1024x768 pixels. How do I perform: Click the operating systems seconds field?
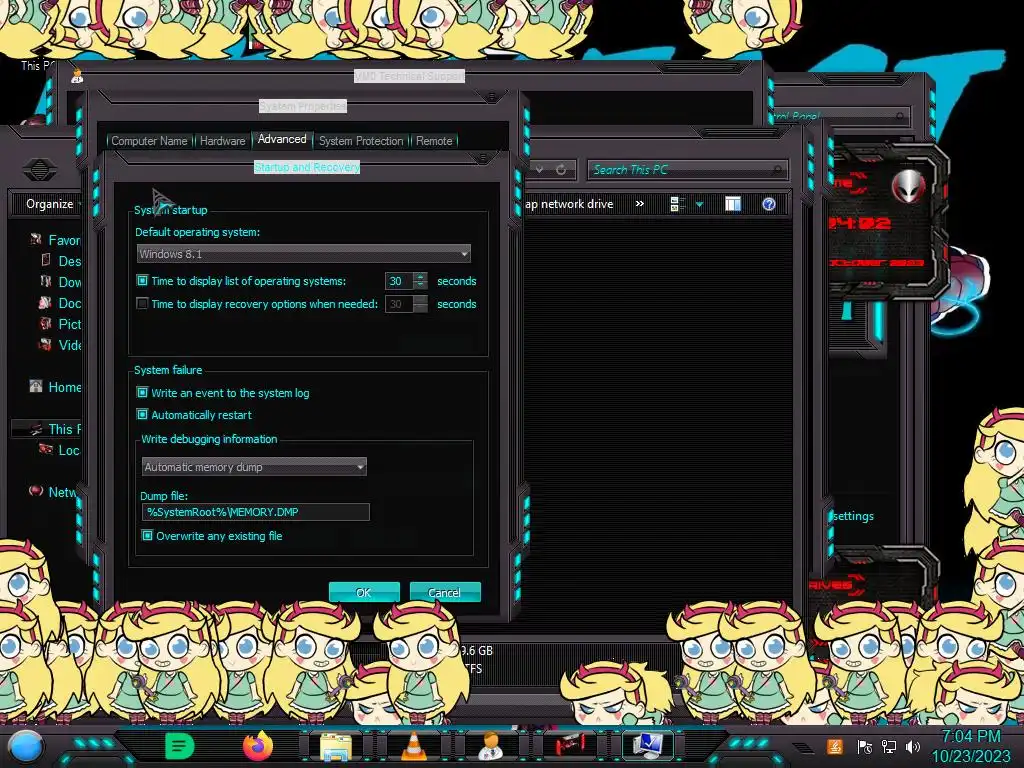pos(398,281)
